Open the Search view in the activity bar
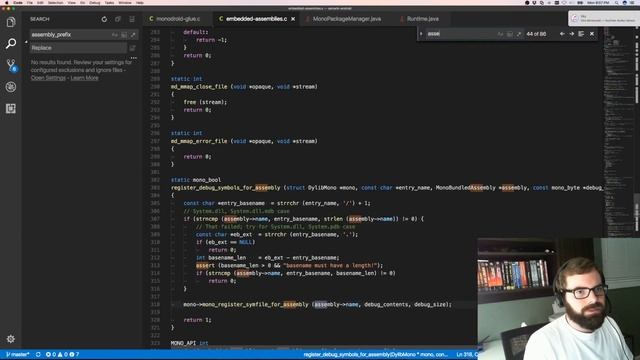The width and height of the screenshot is (640, 360). [11, 43]
